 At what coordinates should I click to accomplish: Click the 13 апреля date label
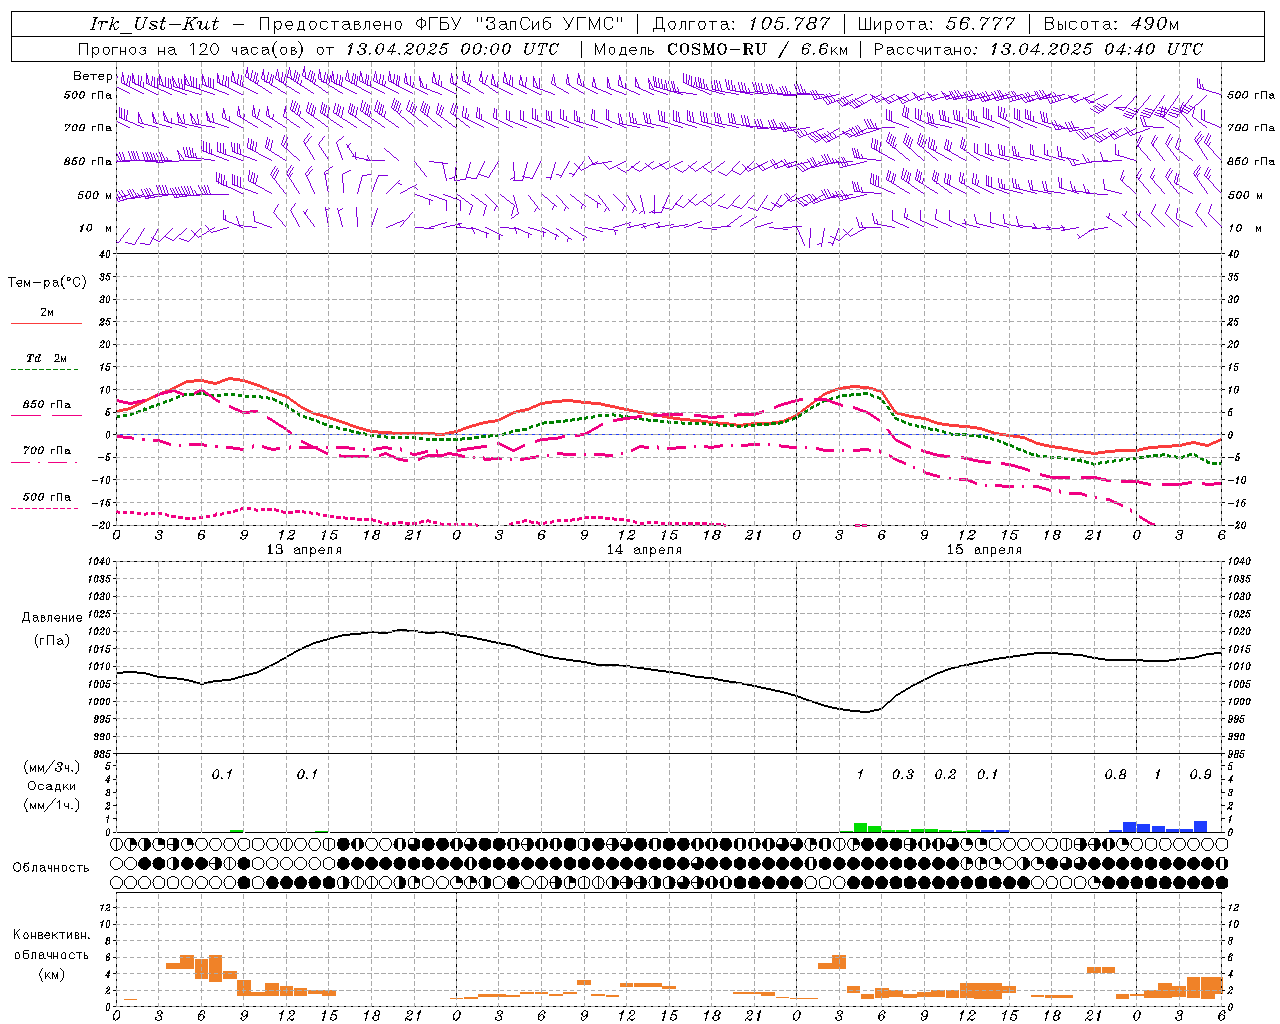[x=304, y=550]
